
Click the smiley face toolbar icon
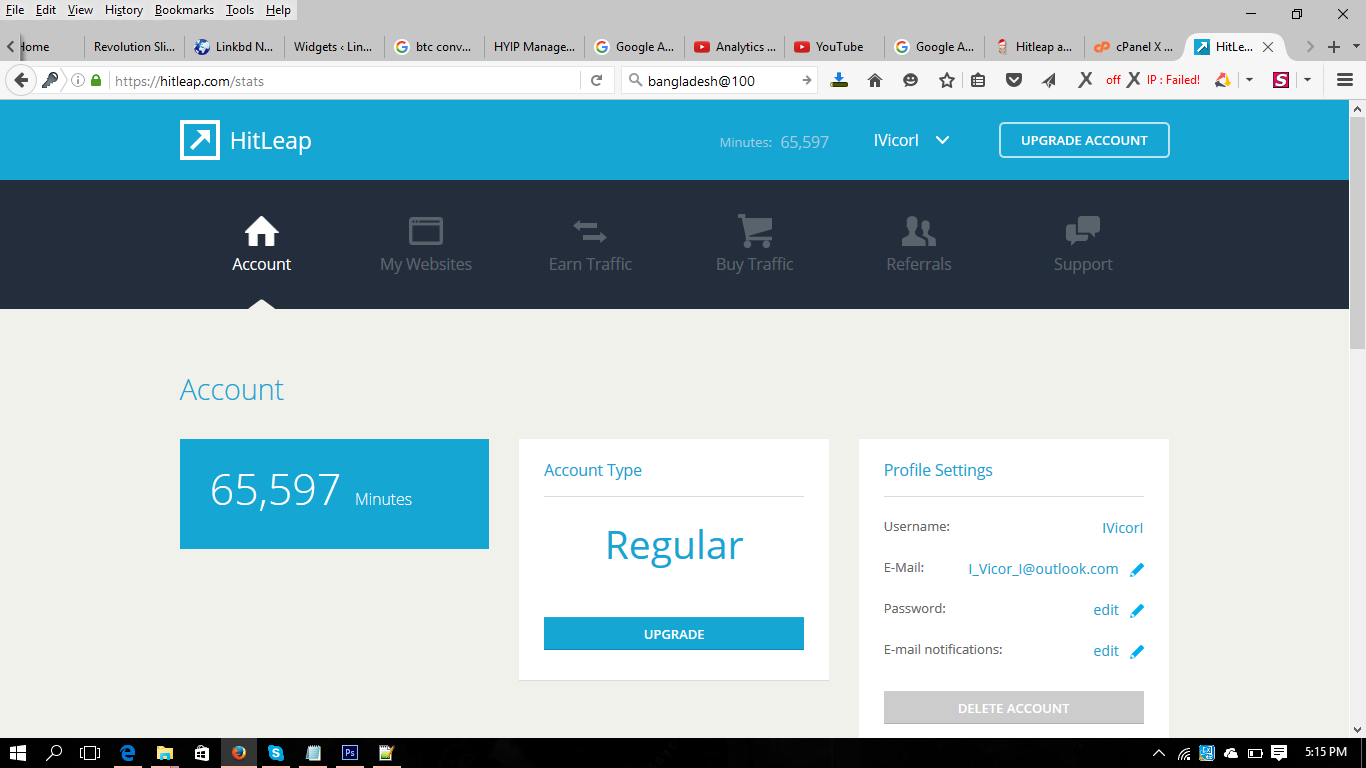point(910,80)
